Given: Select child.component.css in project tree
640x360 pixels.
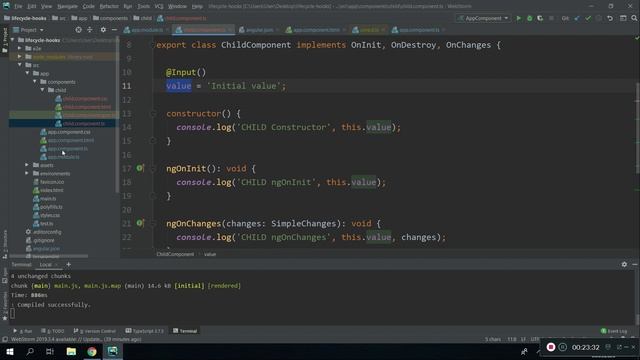Looking at the screenshot, I should [x=85, y=98].
